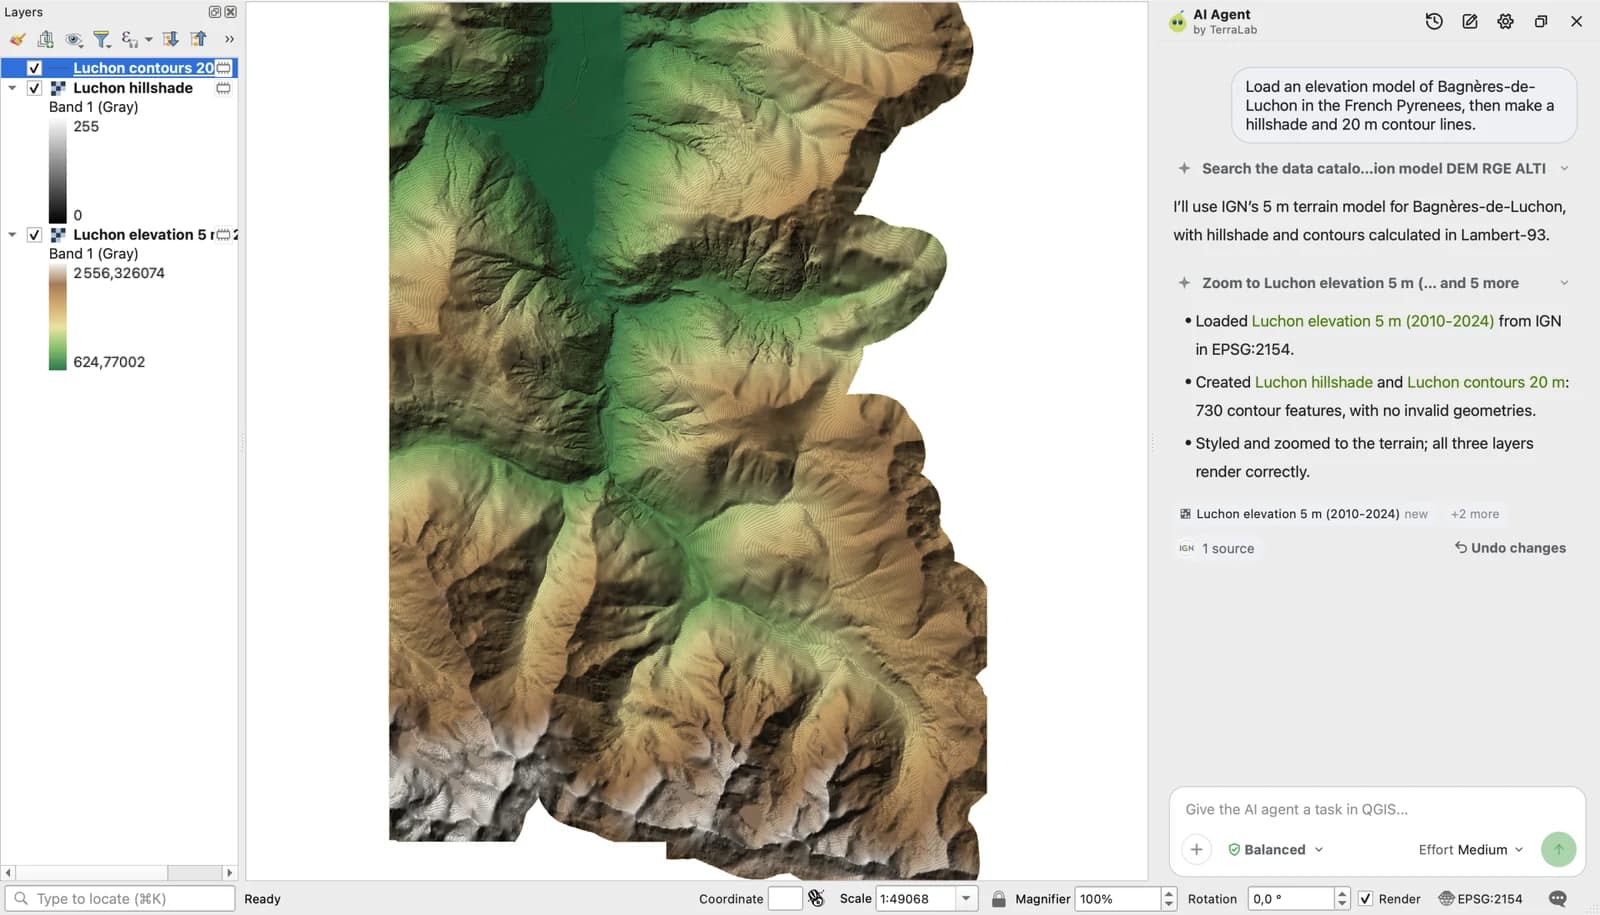
Task: Click the '1 source' link
Action: (x=1217, y=549)
